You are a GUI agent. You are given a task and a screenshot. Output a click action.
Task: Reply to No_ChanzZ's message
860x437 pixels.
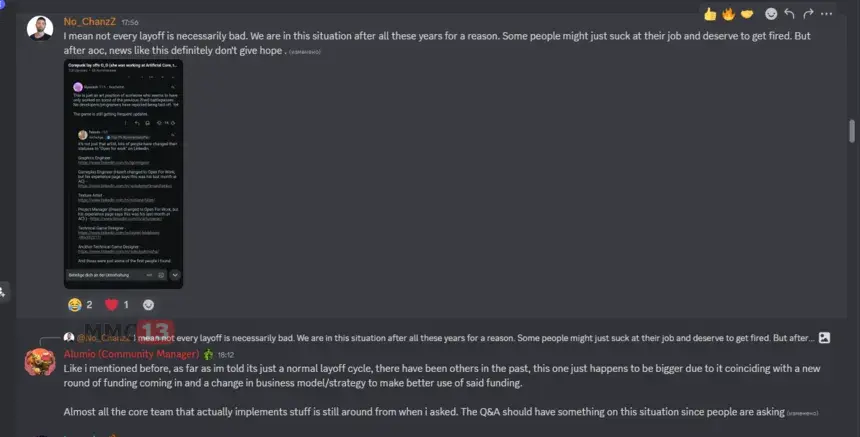(x=790, y=14)
